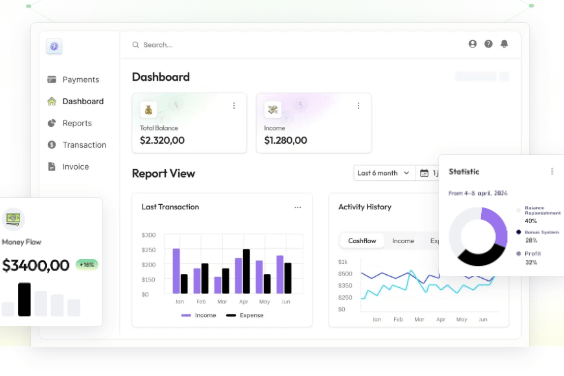This screenshot has width=564, height=376.
Task: Open the Last 6 month dropdown
Action: [x=384, y=173]
